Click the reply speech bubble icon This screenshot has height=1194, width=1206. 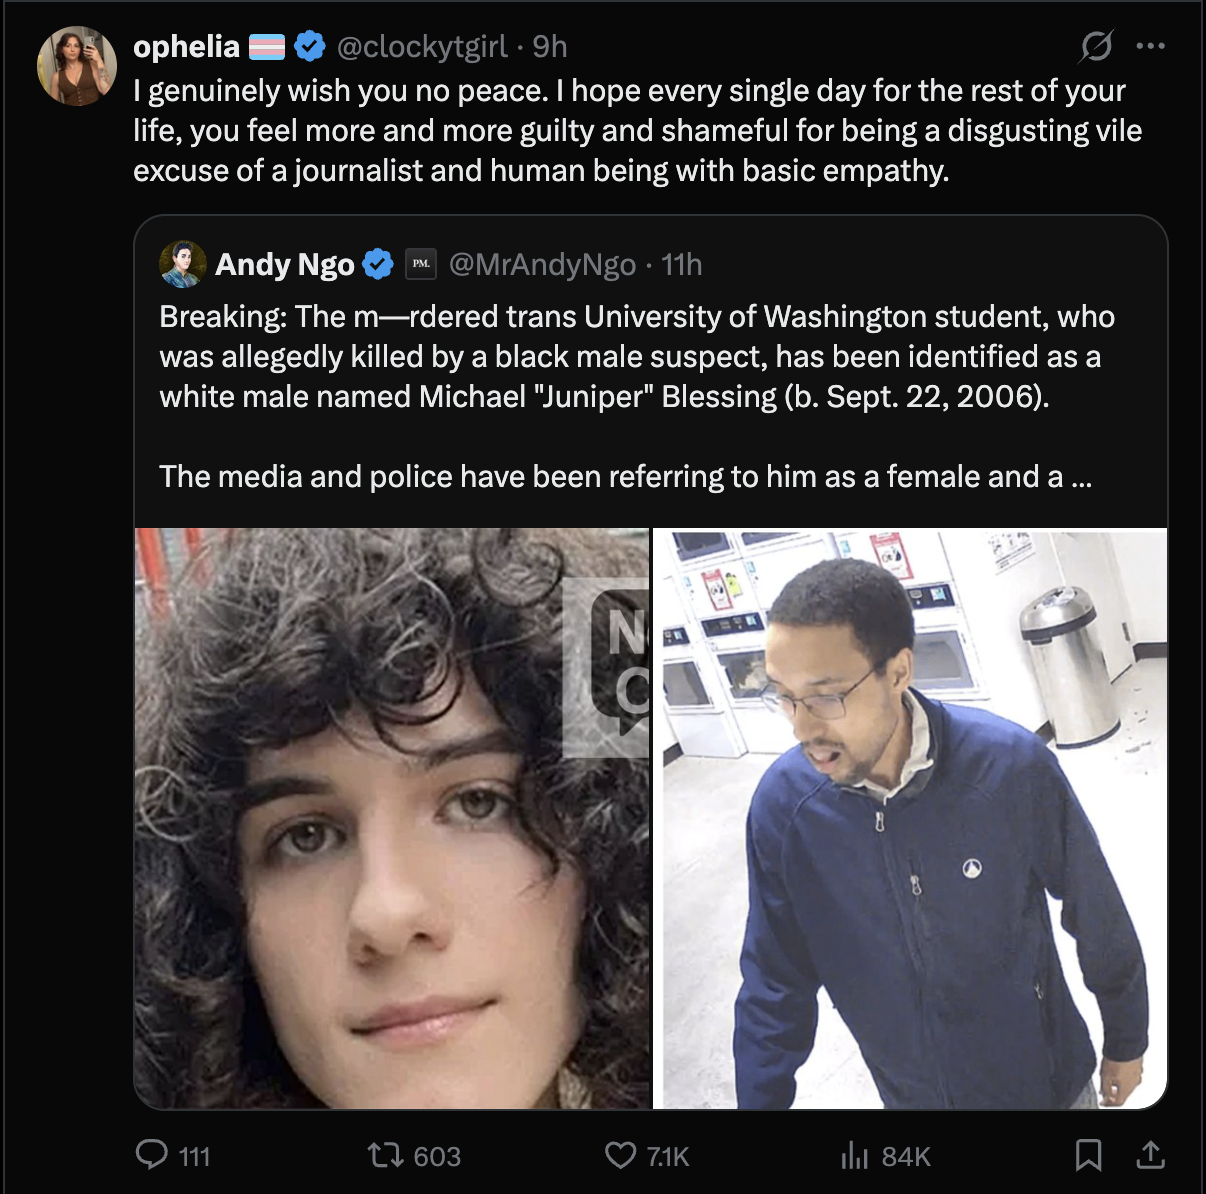pos(152,1155)
